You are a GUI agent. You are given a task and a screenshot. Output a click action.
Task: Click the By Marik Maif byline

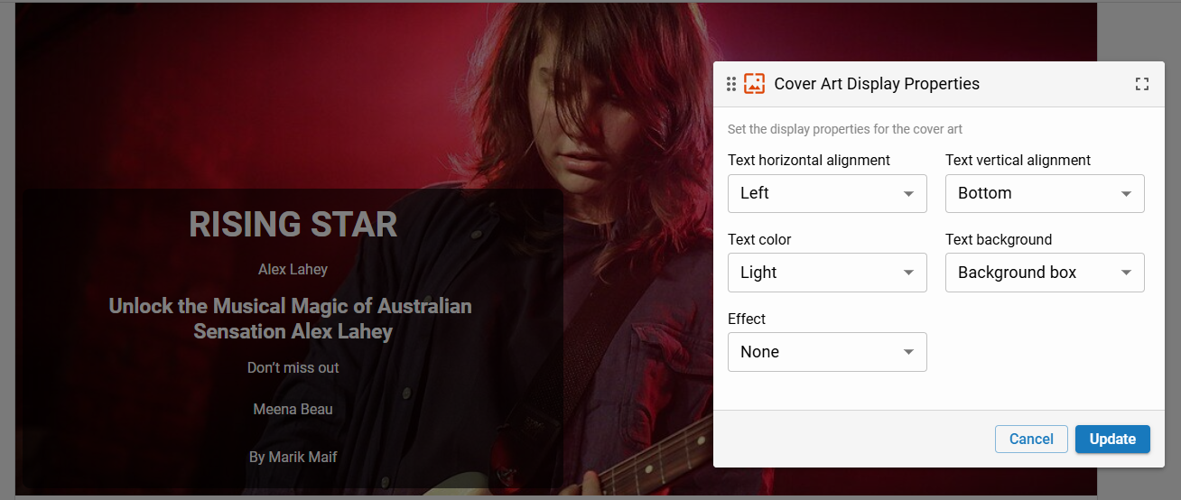(x=293, y=457)
